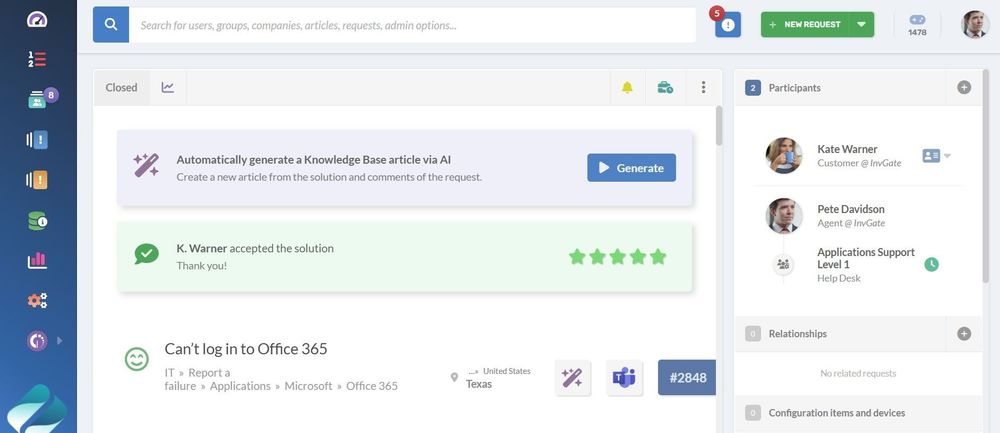Click the Applications breadcrumb category
Viewport: 1000px width, 433px height.
pyautogui.click(x=240, y=386)
